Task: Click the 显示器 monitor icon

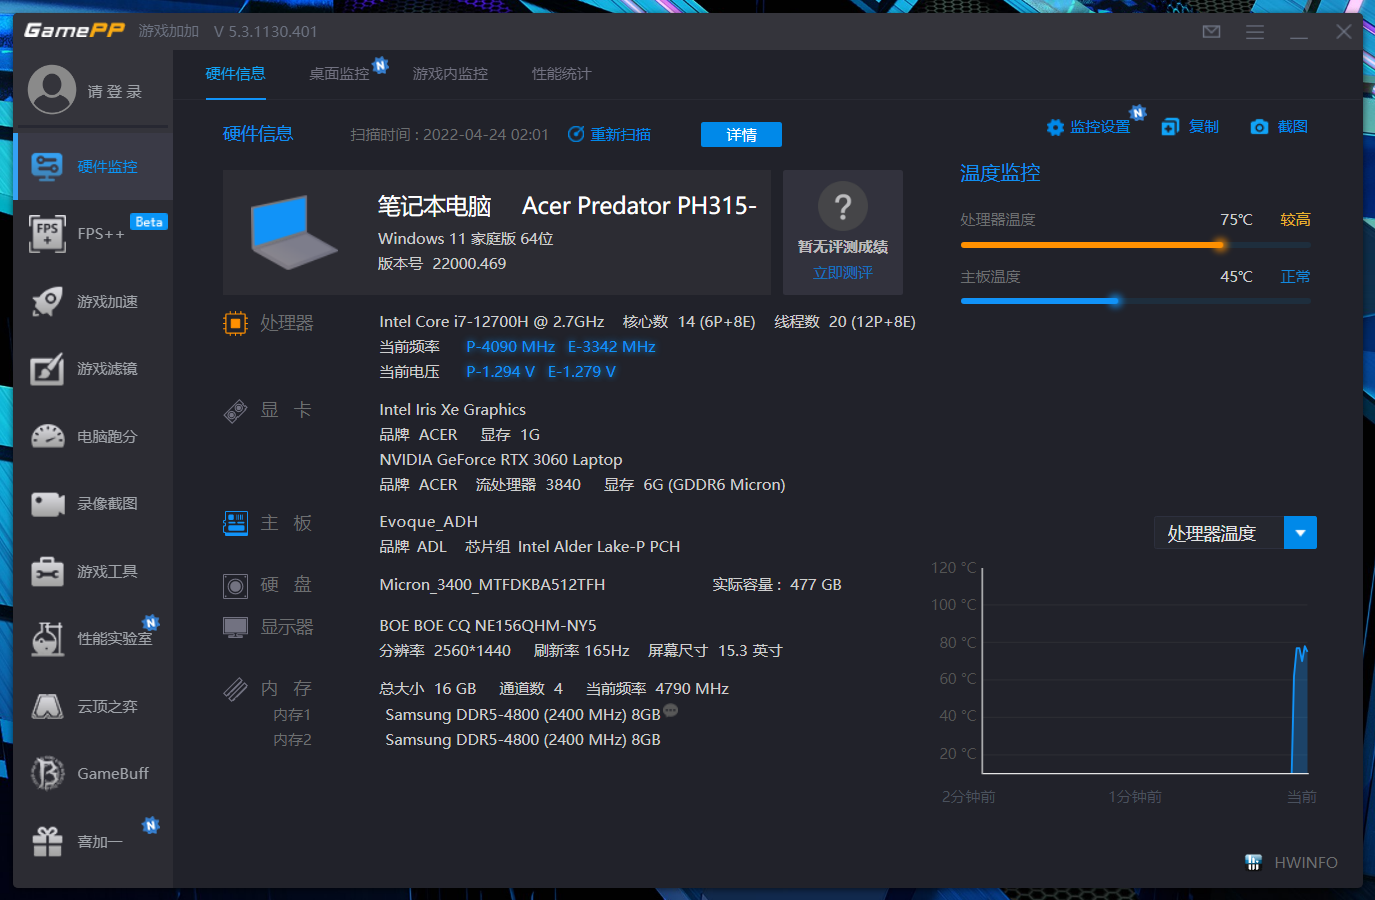Action: 235,627
